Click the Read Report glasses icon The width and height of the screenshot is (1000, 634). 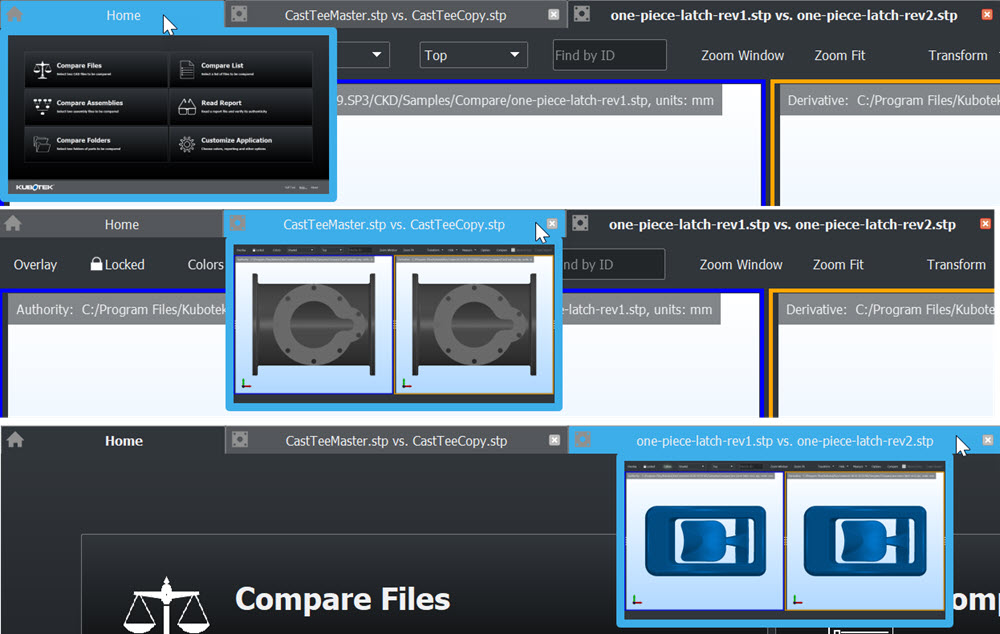click(x=186, y=106)
